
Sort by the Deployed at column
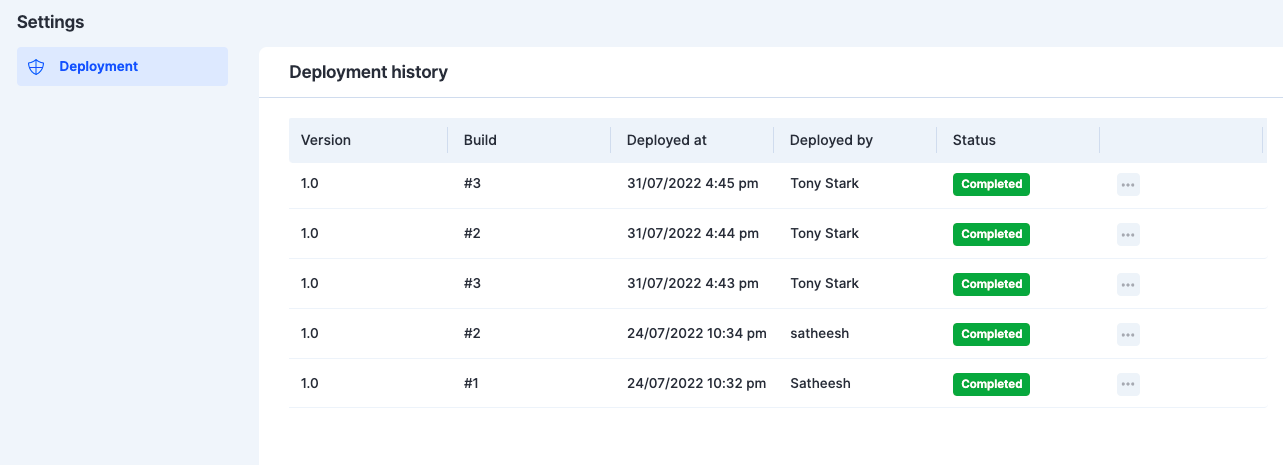[x=666, y=140]
